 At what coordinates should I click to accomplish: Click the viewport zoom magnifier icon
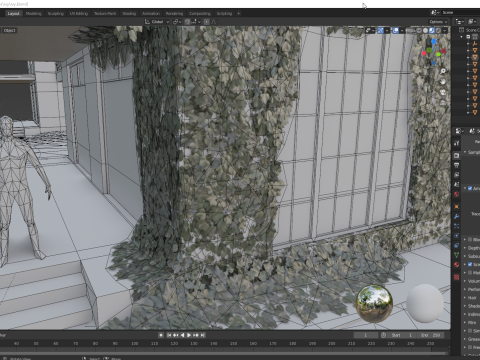tap(443, 71)
